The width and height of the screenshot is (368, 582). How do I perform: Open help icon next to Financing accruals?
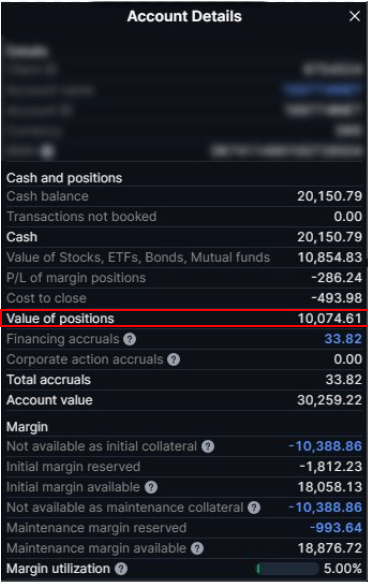pos(130,339)
